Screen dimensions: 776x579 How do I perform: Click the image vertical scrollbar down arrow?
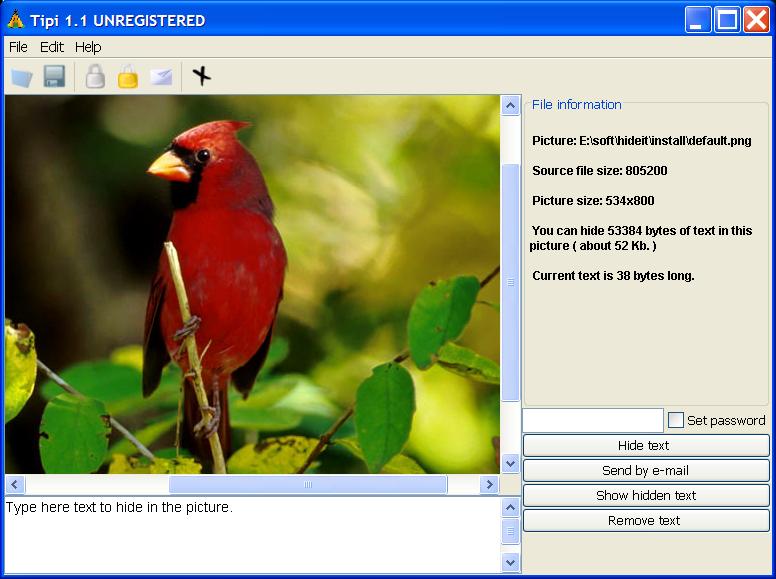(511, 464)
